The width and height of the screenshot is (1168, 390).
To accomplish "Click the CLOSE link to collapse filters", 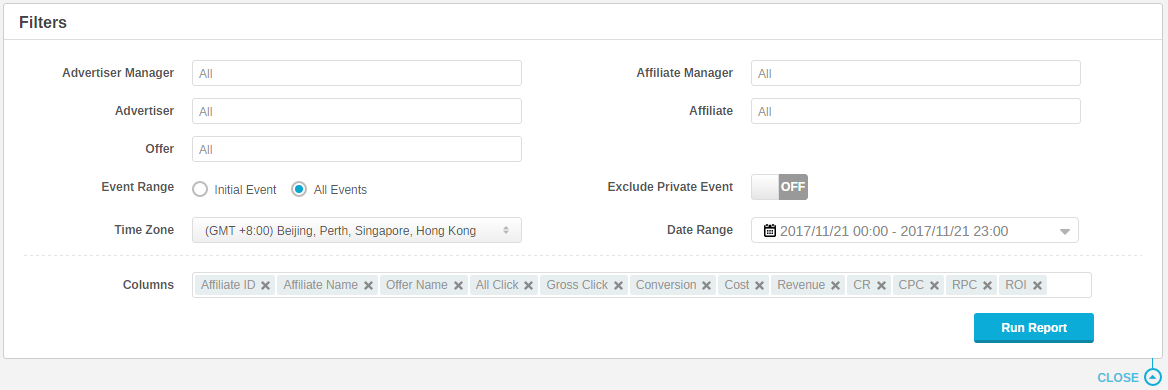I will coord(1117,378).
